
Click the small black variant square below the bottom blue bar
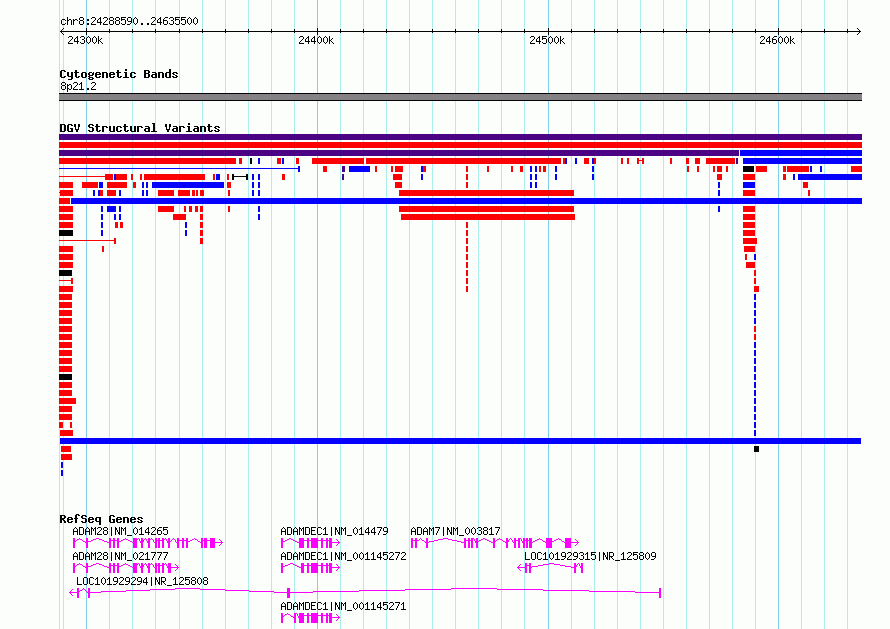click(x=756, y=449)
